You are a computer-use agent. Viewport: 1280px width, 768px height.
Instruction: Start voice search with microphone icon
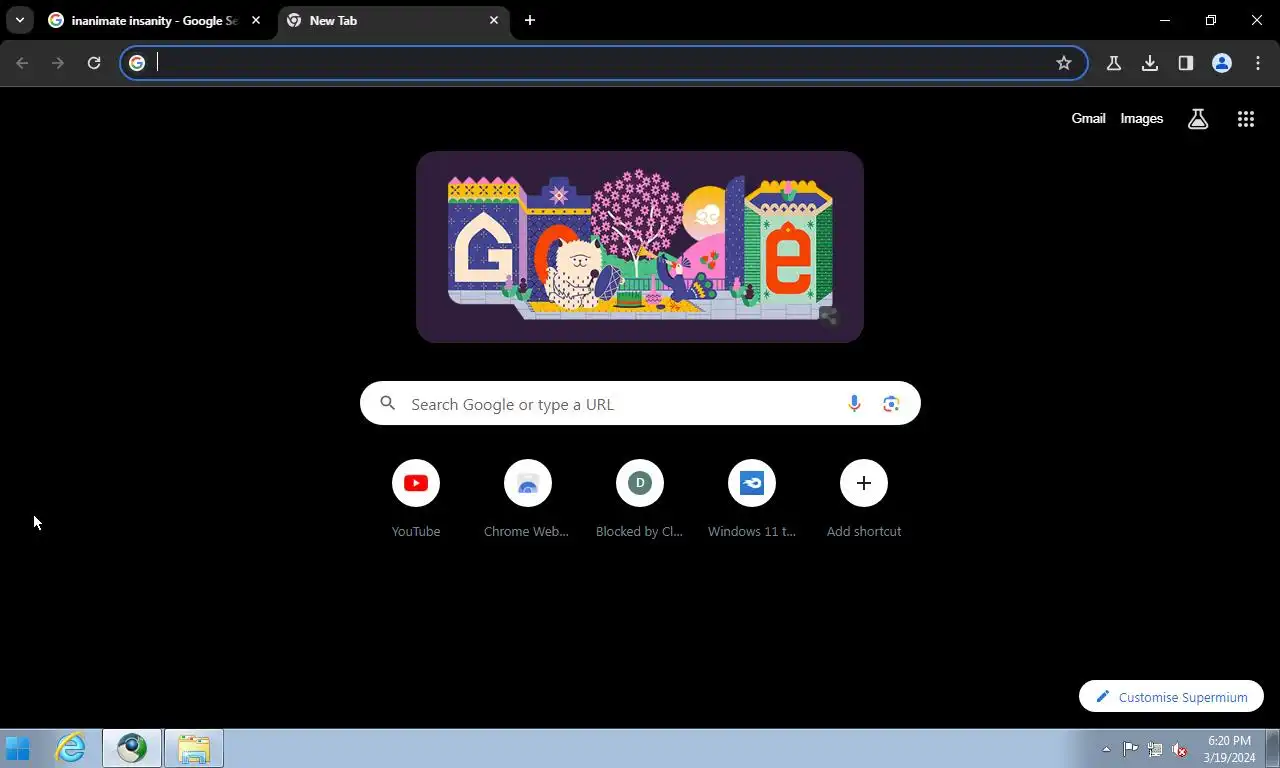pos(854,404)
